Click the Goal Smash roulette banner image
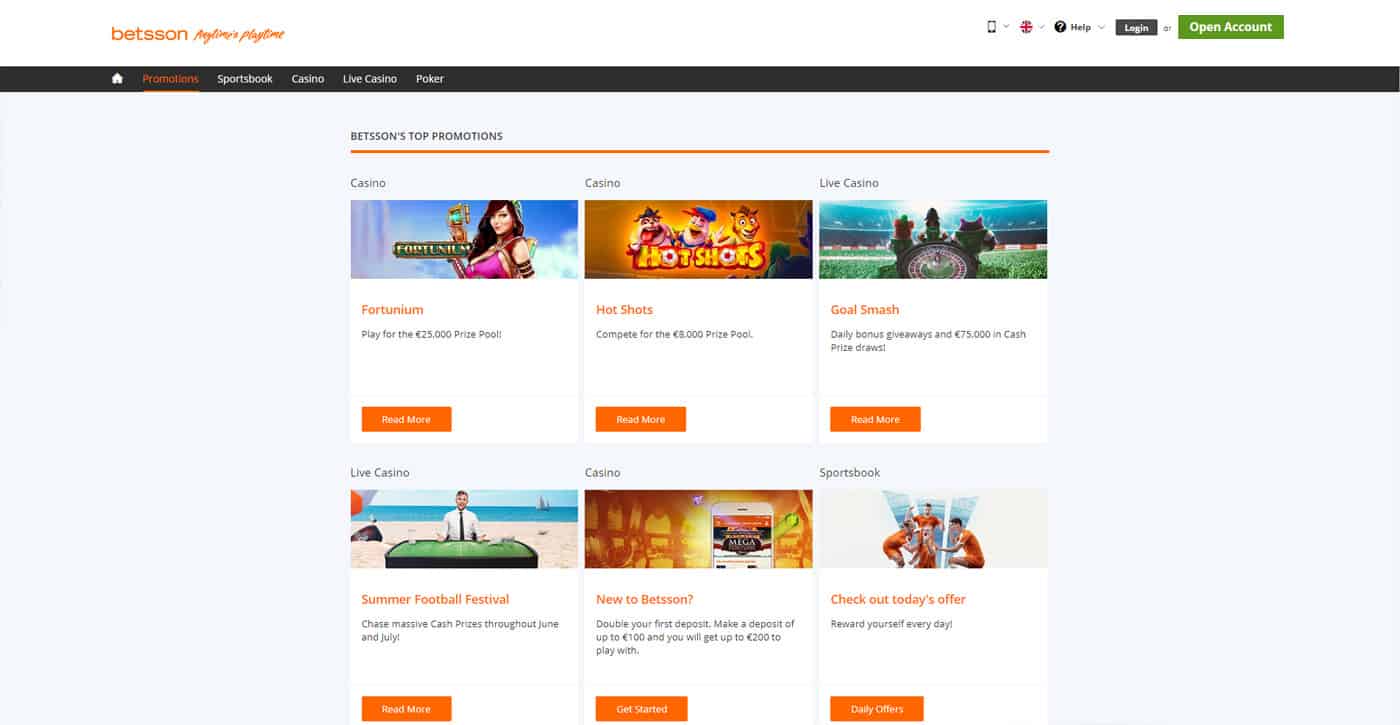 [x=933, y=239]
